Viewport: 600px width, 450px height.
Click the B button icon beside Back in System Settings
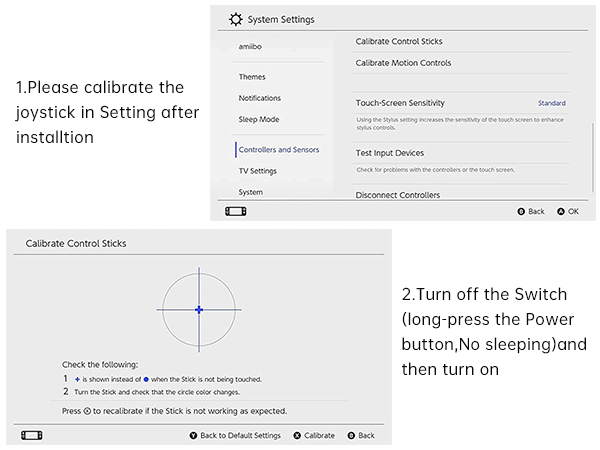521,212
